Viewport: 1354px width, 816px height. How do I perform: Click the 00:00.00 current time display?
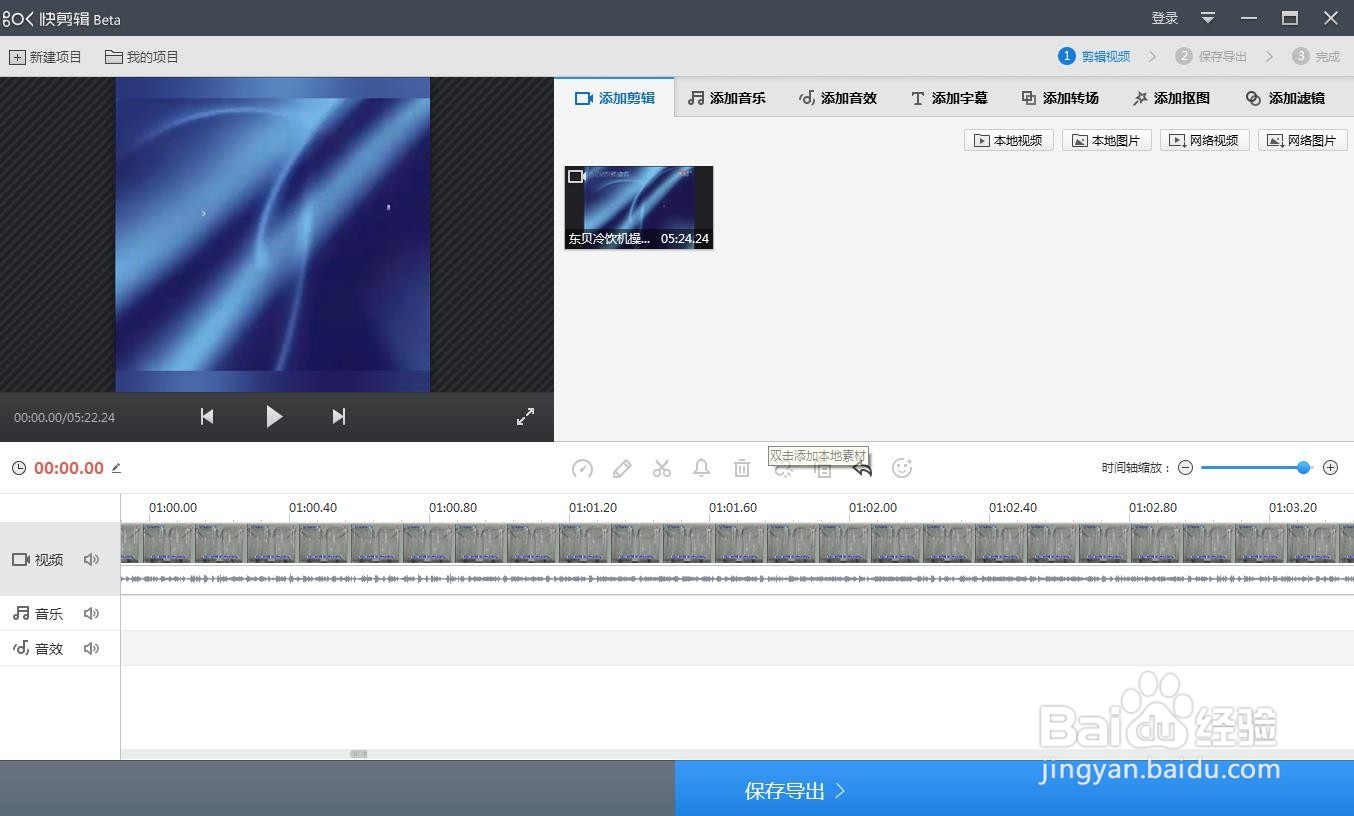69,468
